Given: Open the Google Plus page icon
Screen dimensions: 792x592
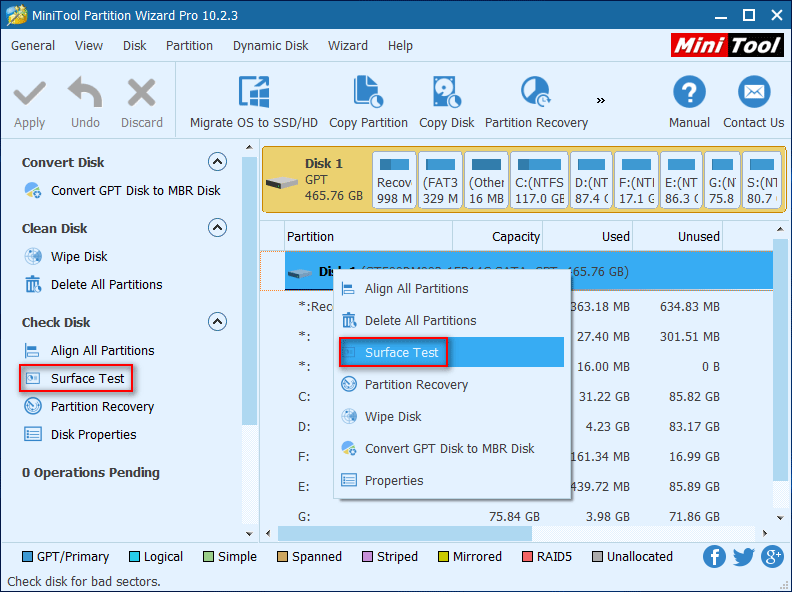Looking at the screenshot, I should pyautogui.click(x=772, y=557).
